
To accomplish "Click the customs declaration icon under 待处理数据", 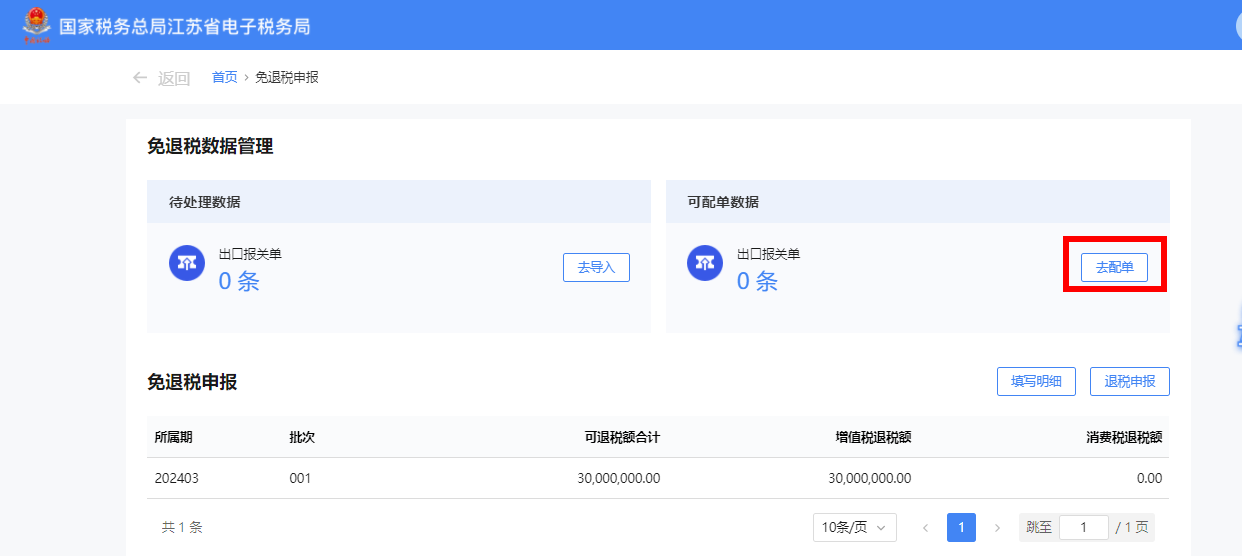I will point(187,263).
